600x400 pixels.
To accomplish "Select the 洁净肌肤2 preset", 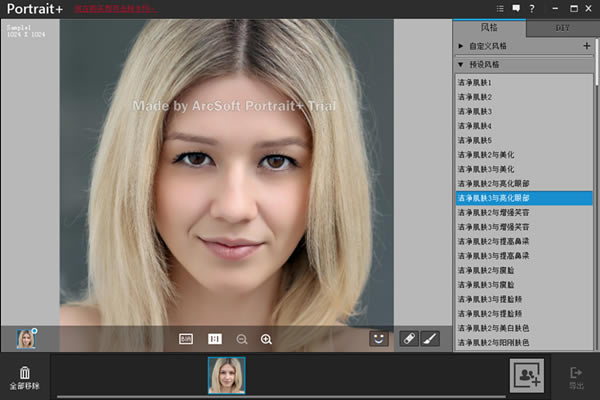I will point(524,97).
